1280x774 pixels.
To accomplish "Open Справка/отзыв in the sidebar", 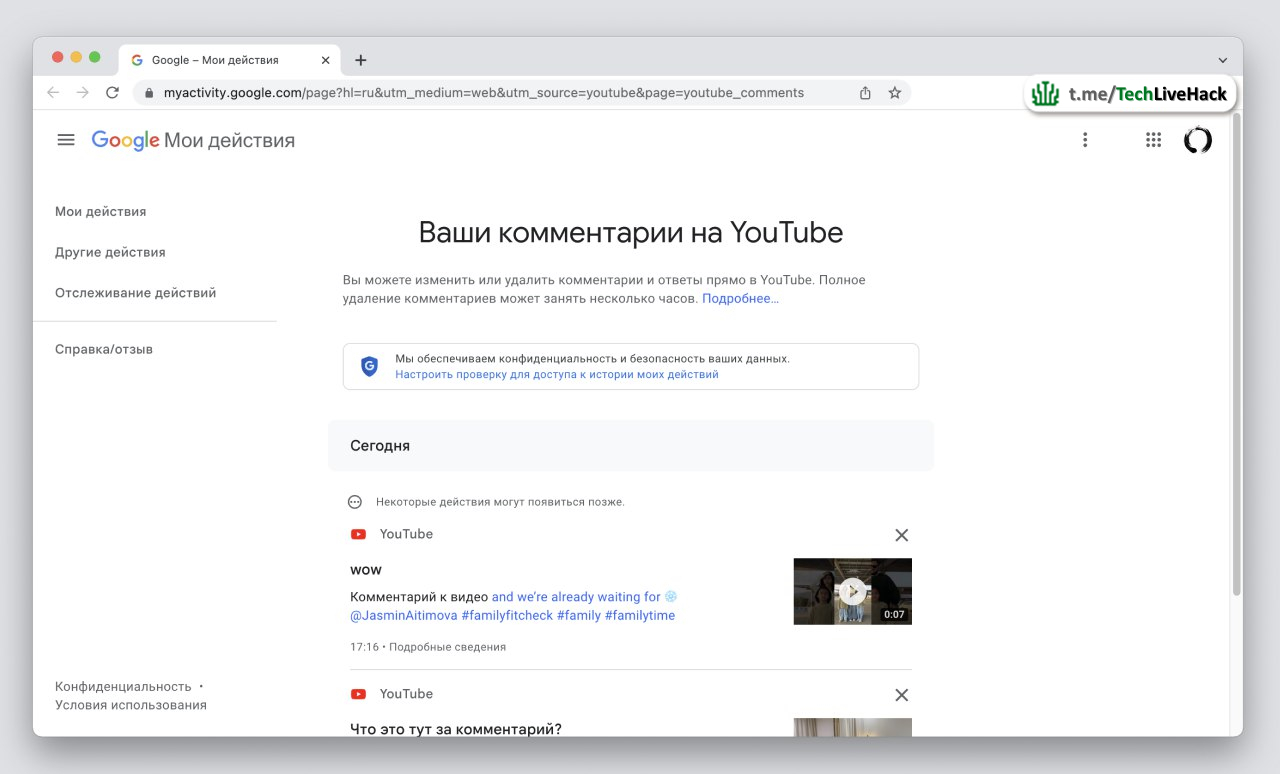I will (104, 349).
